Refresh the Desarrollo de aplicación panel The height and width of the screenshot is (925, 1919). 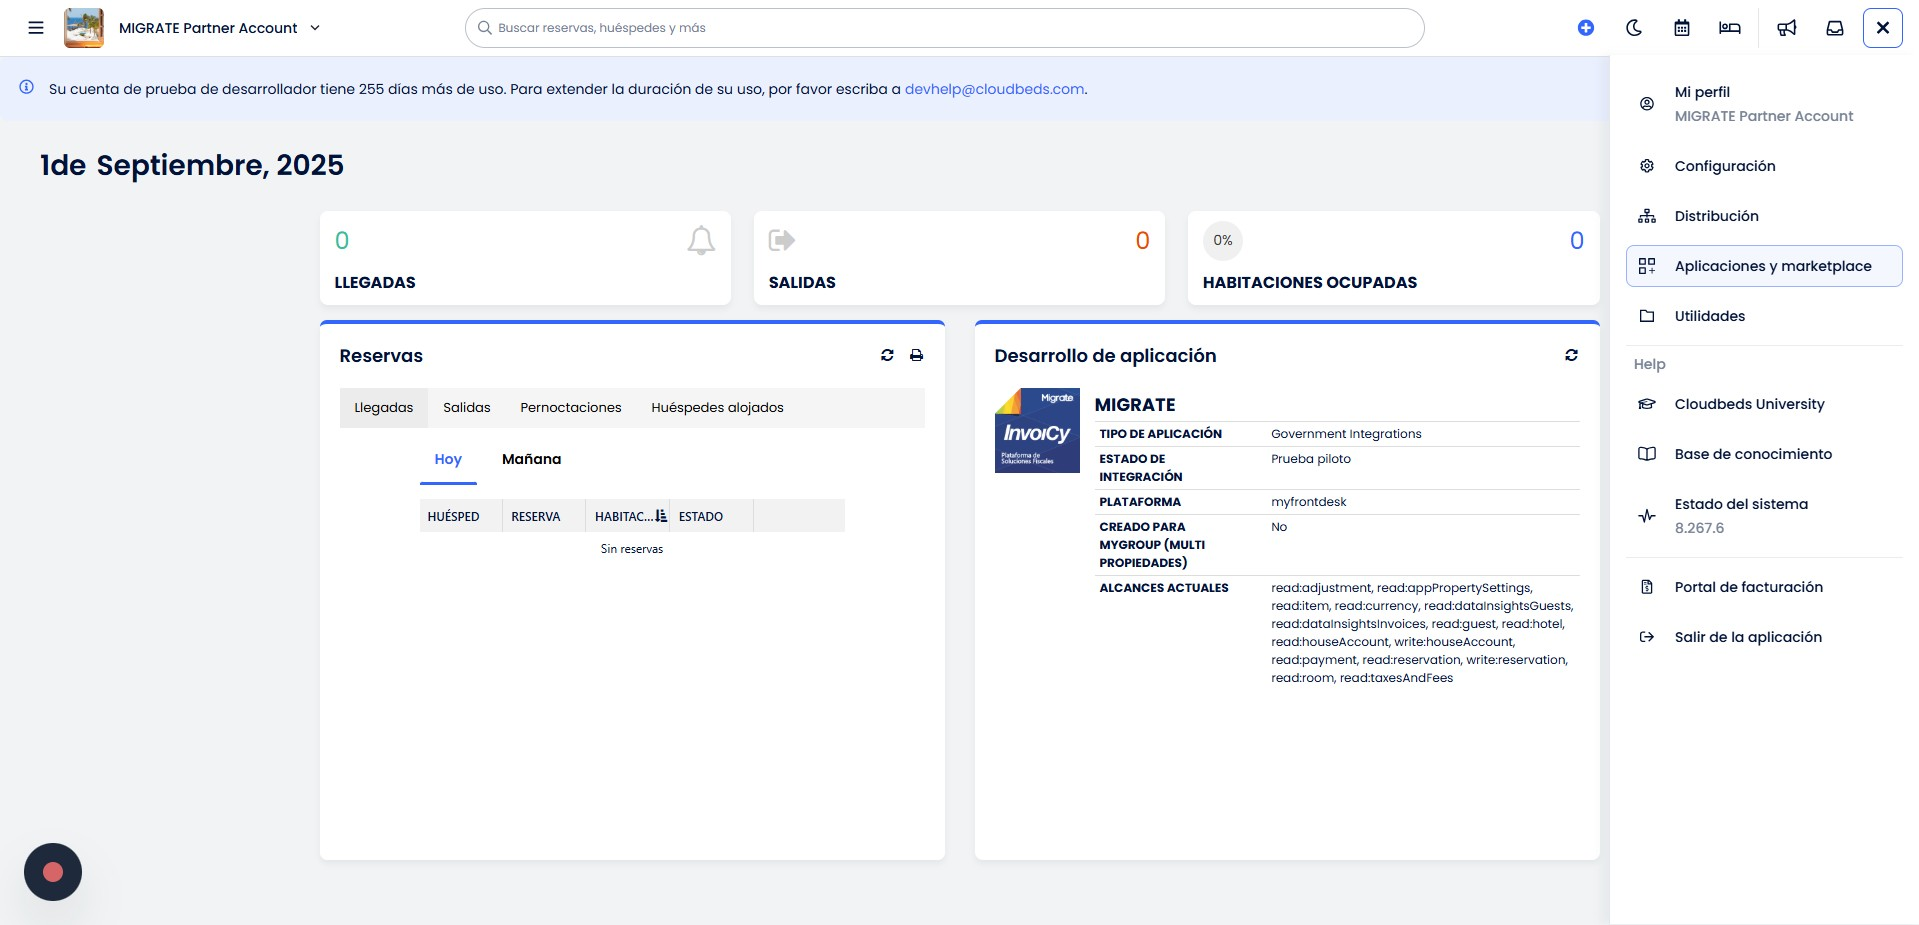[x=1571, y=355]
